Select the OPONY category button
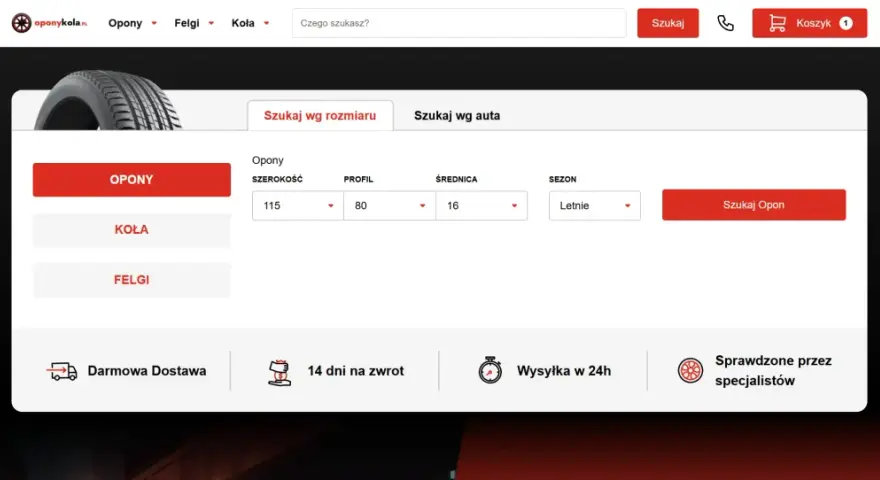The width and height of the screenshot is (880, 480). (x=131, y=180)
